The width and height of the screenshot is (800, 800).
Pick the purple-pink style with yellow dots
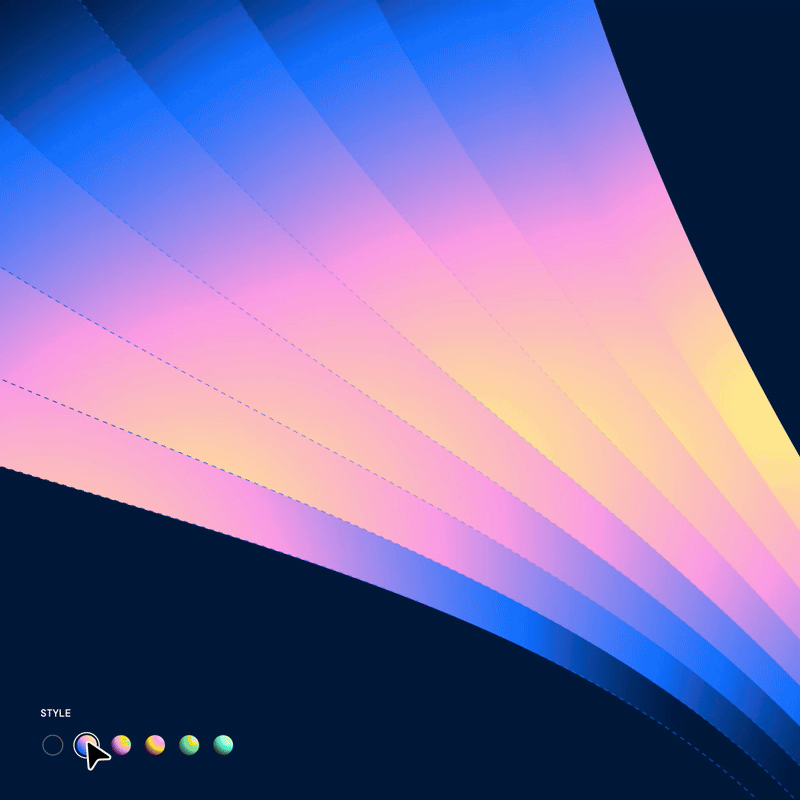[x=121, y=745]
